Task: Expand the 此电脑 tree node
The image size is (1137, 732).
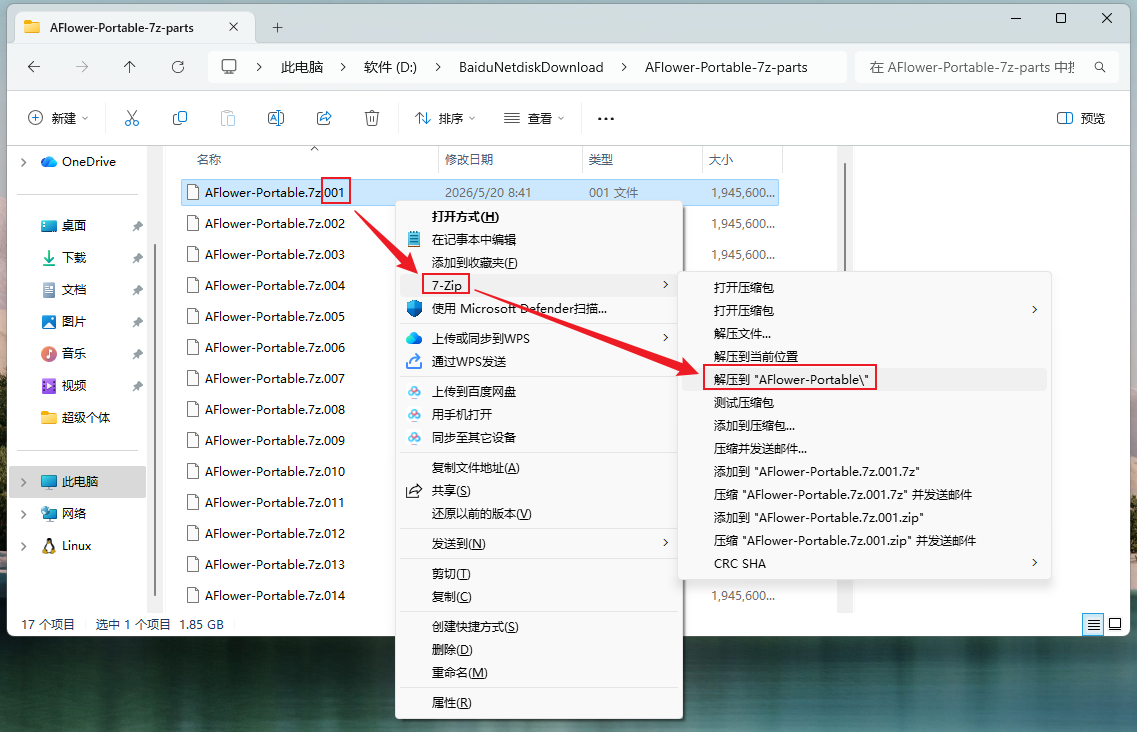Action: pos(23,482)
